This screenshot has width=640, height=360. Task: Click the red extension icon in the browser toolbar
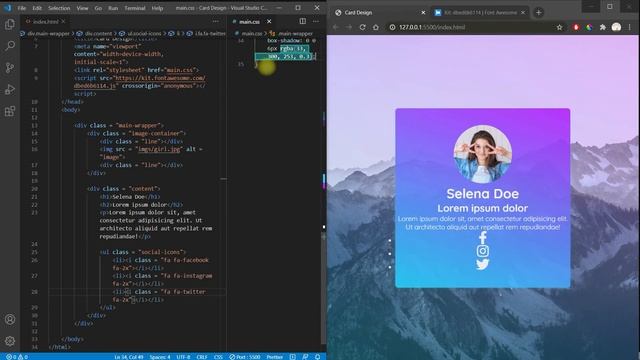[576, 27]
